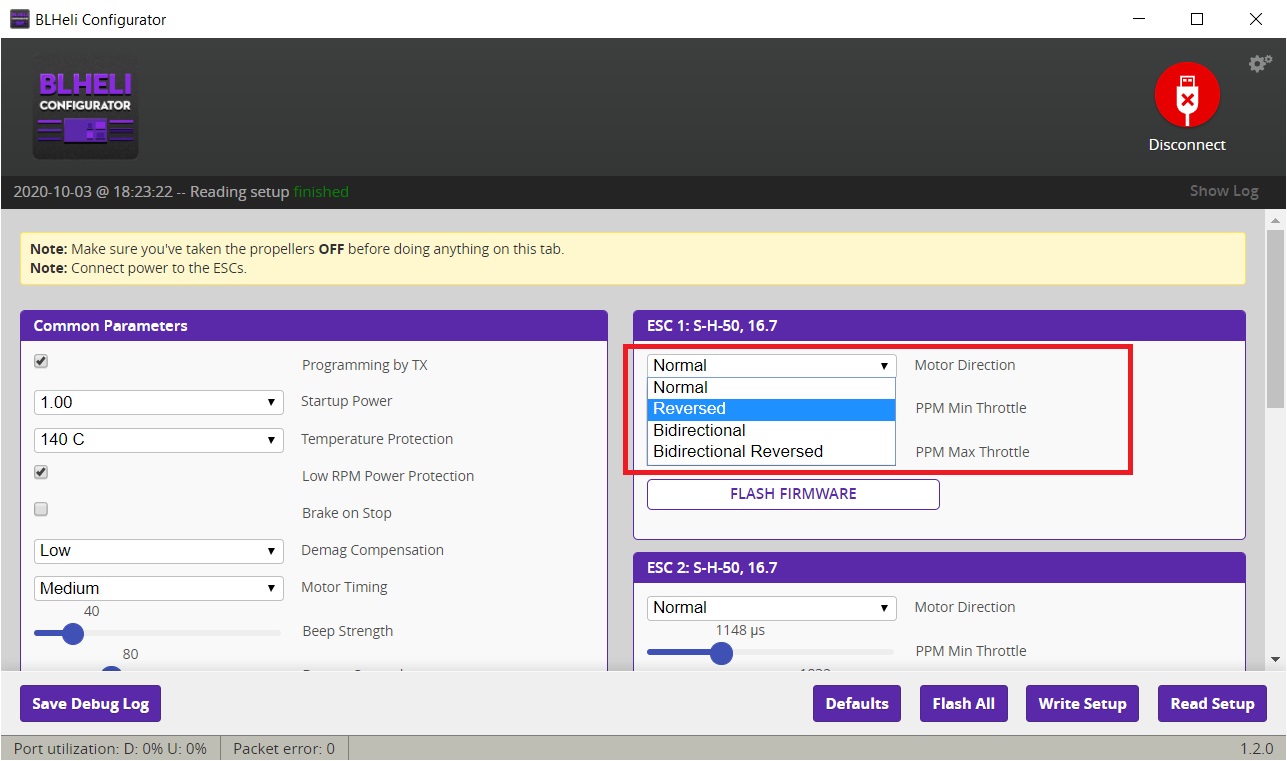Click the title bar BLHeli app icon
The image size is (1287, 761).
pos(19,19)
